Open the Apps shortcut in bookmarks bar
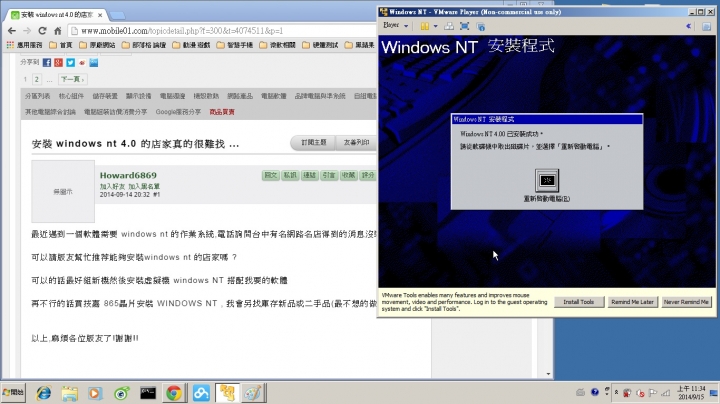This screenshot has height=404, width=720. [24, 45]
